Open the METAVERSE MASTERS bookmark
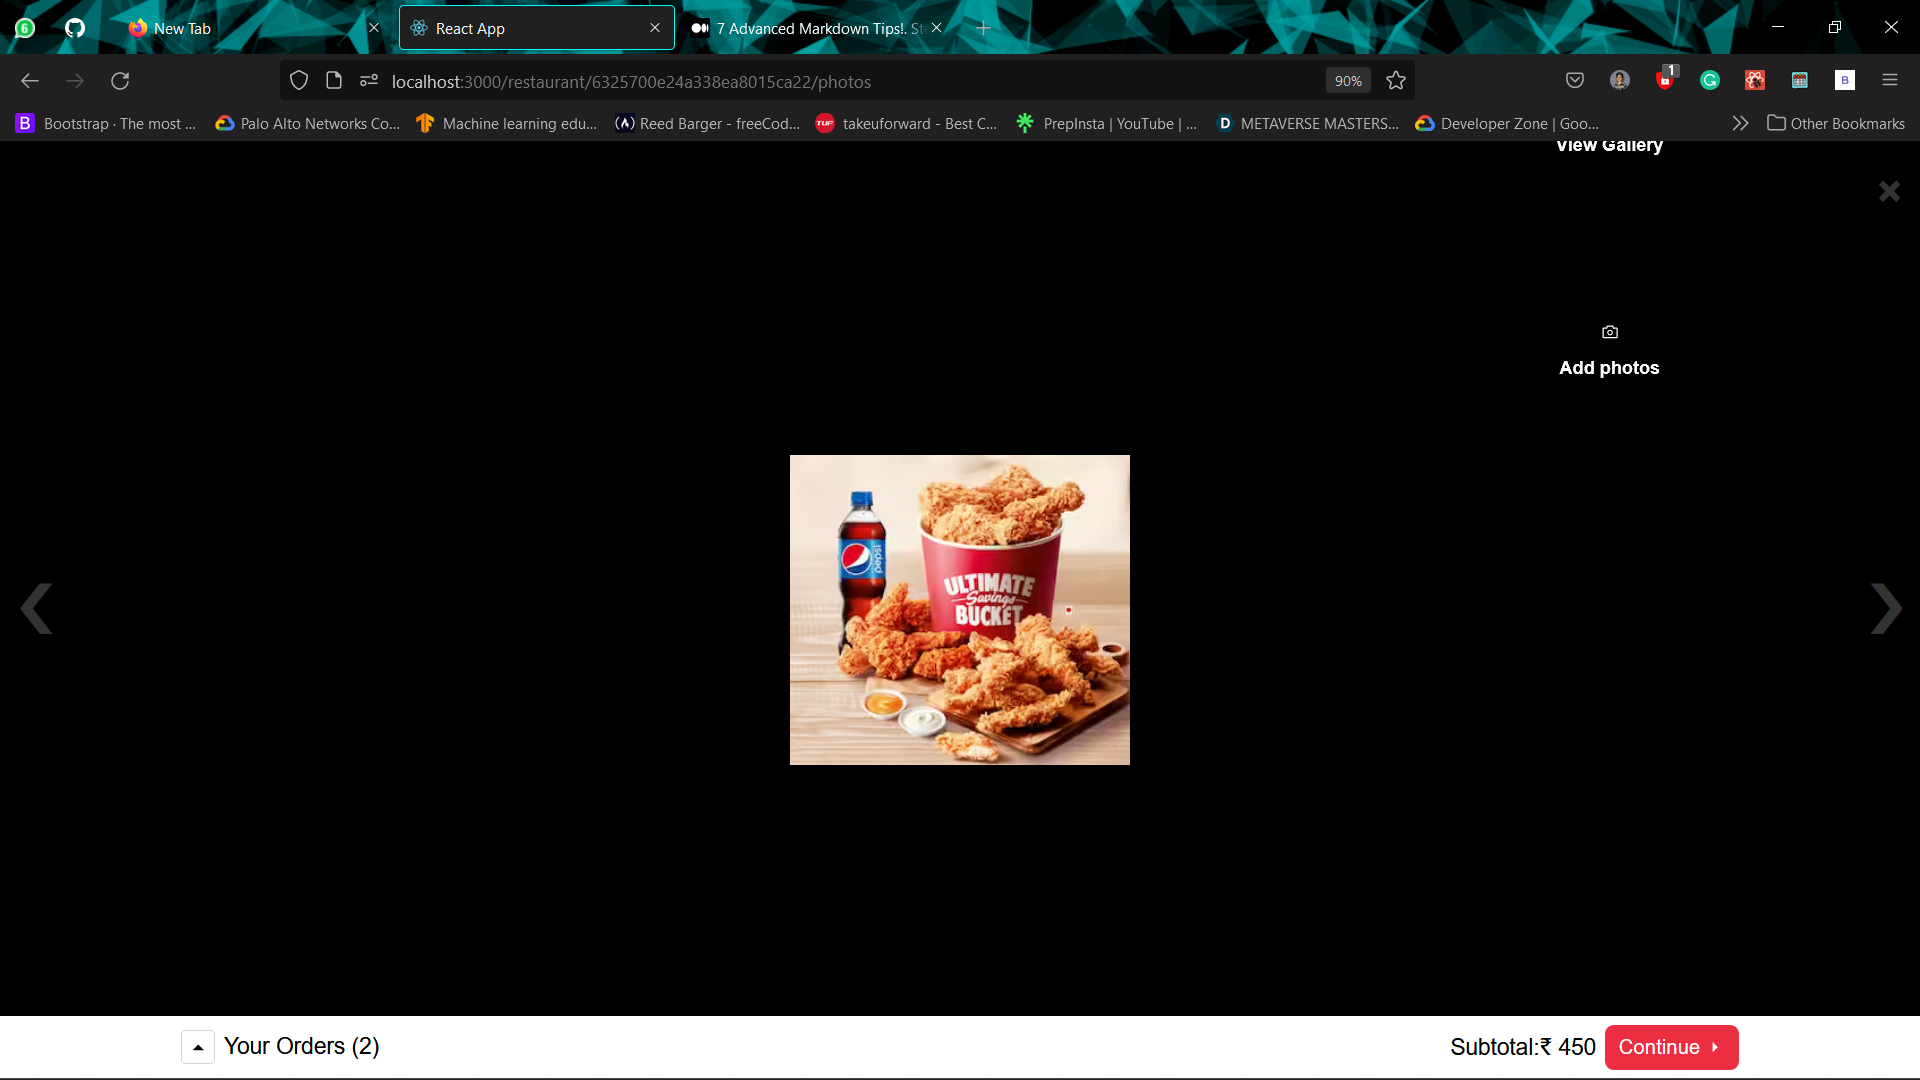Viewport: 1920px width, 1080px height. click(1307, 123)
